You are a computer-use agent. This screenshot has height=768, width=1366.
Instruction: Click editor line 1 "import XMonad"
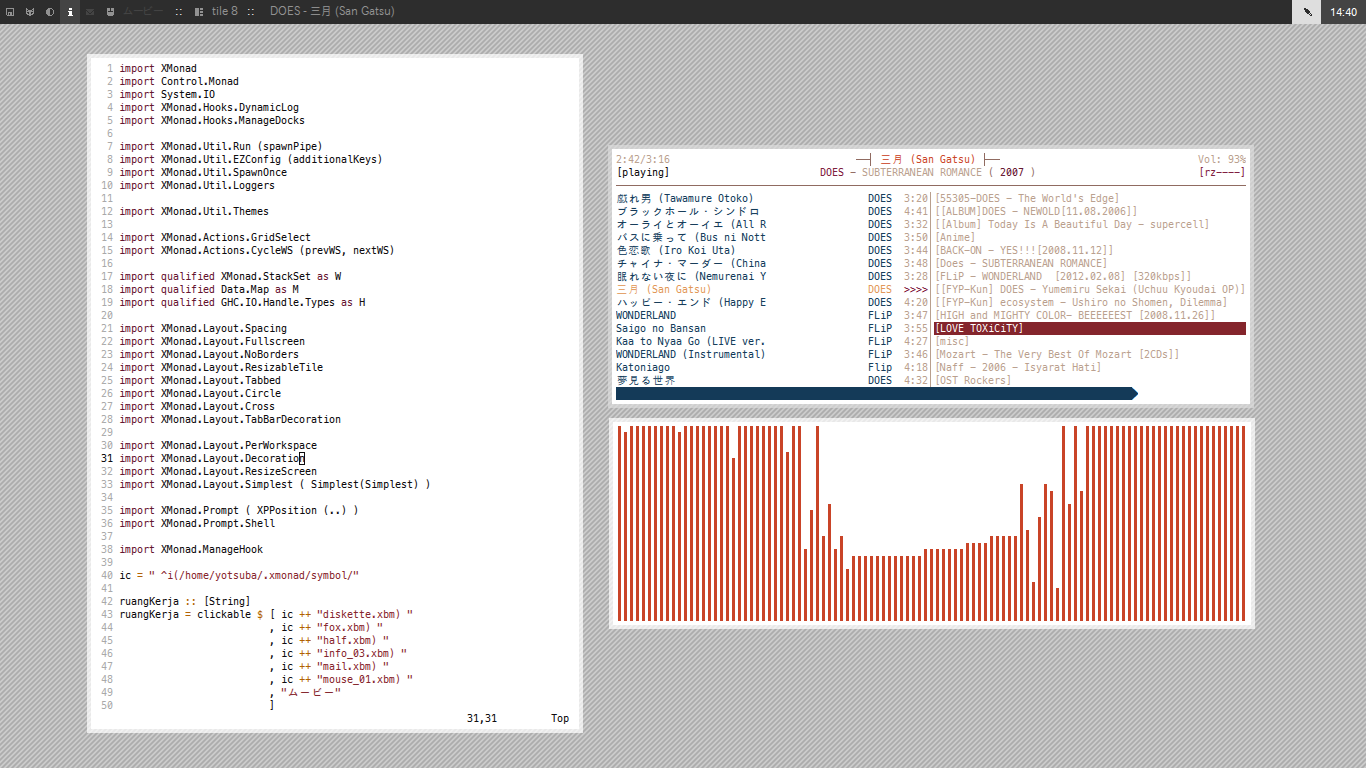pos(158,68)
